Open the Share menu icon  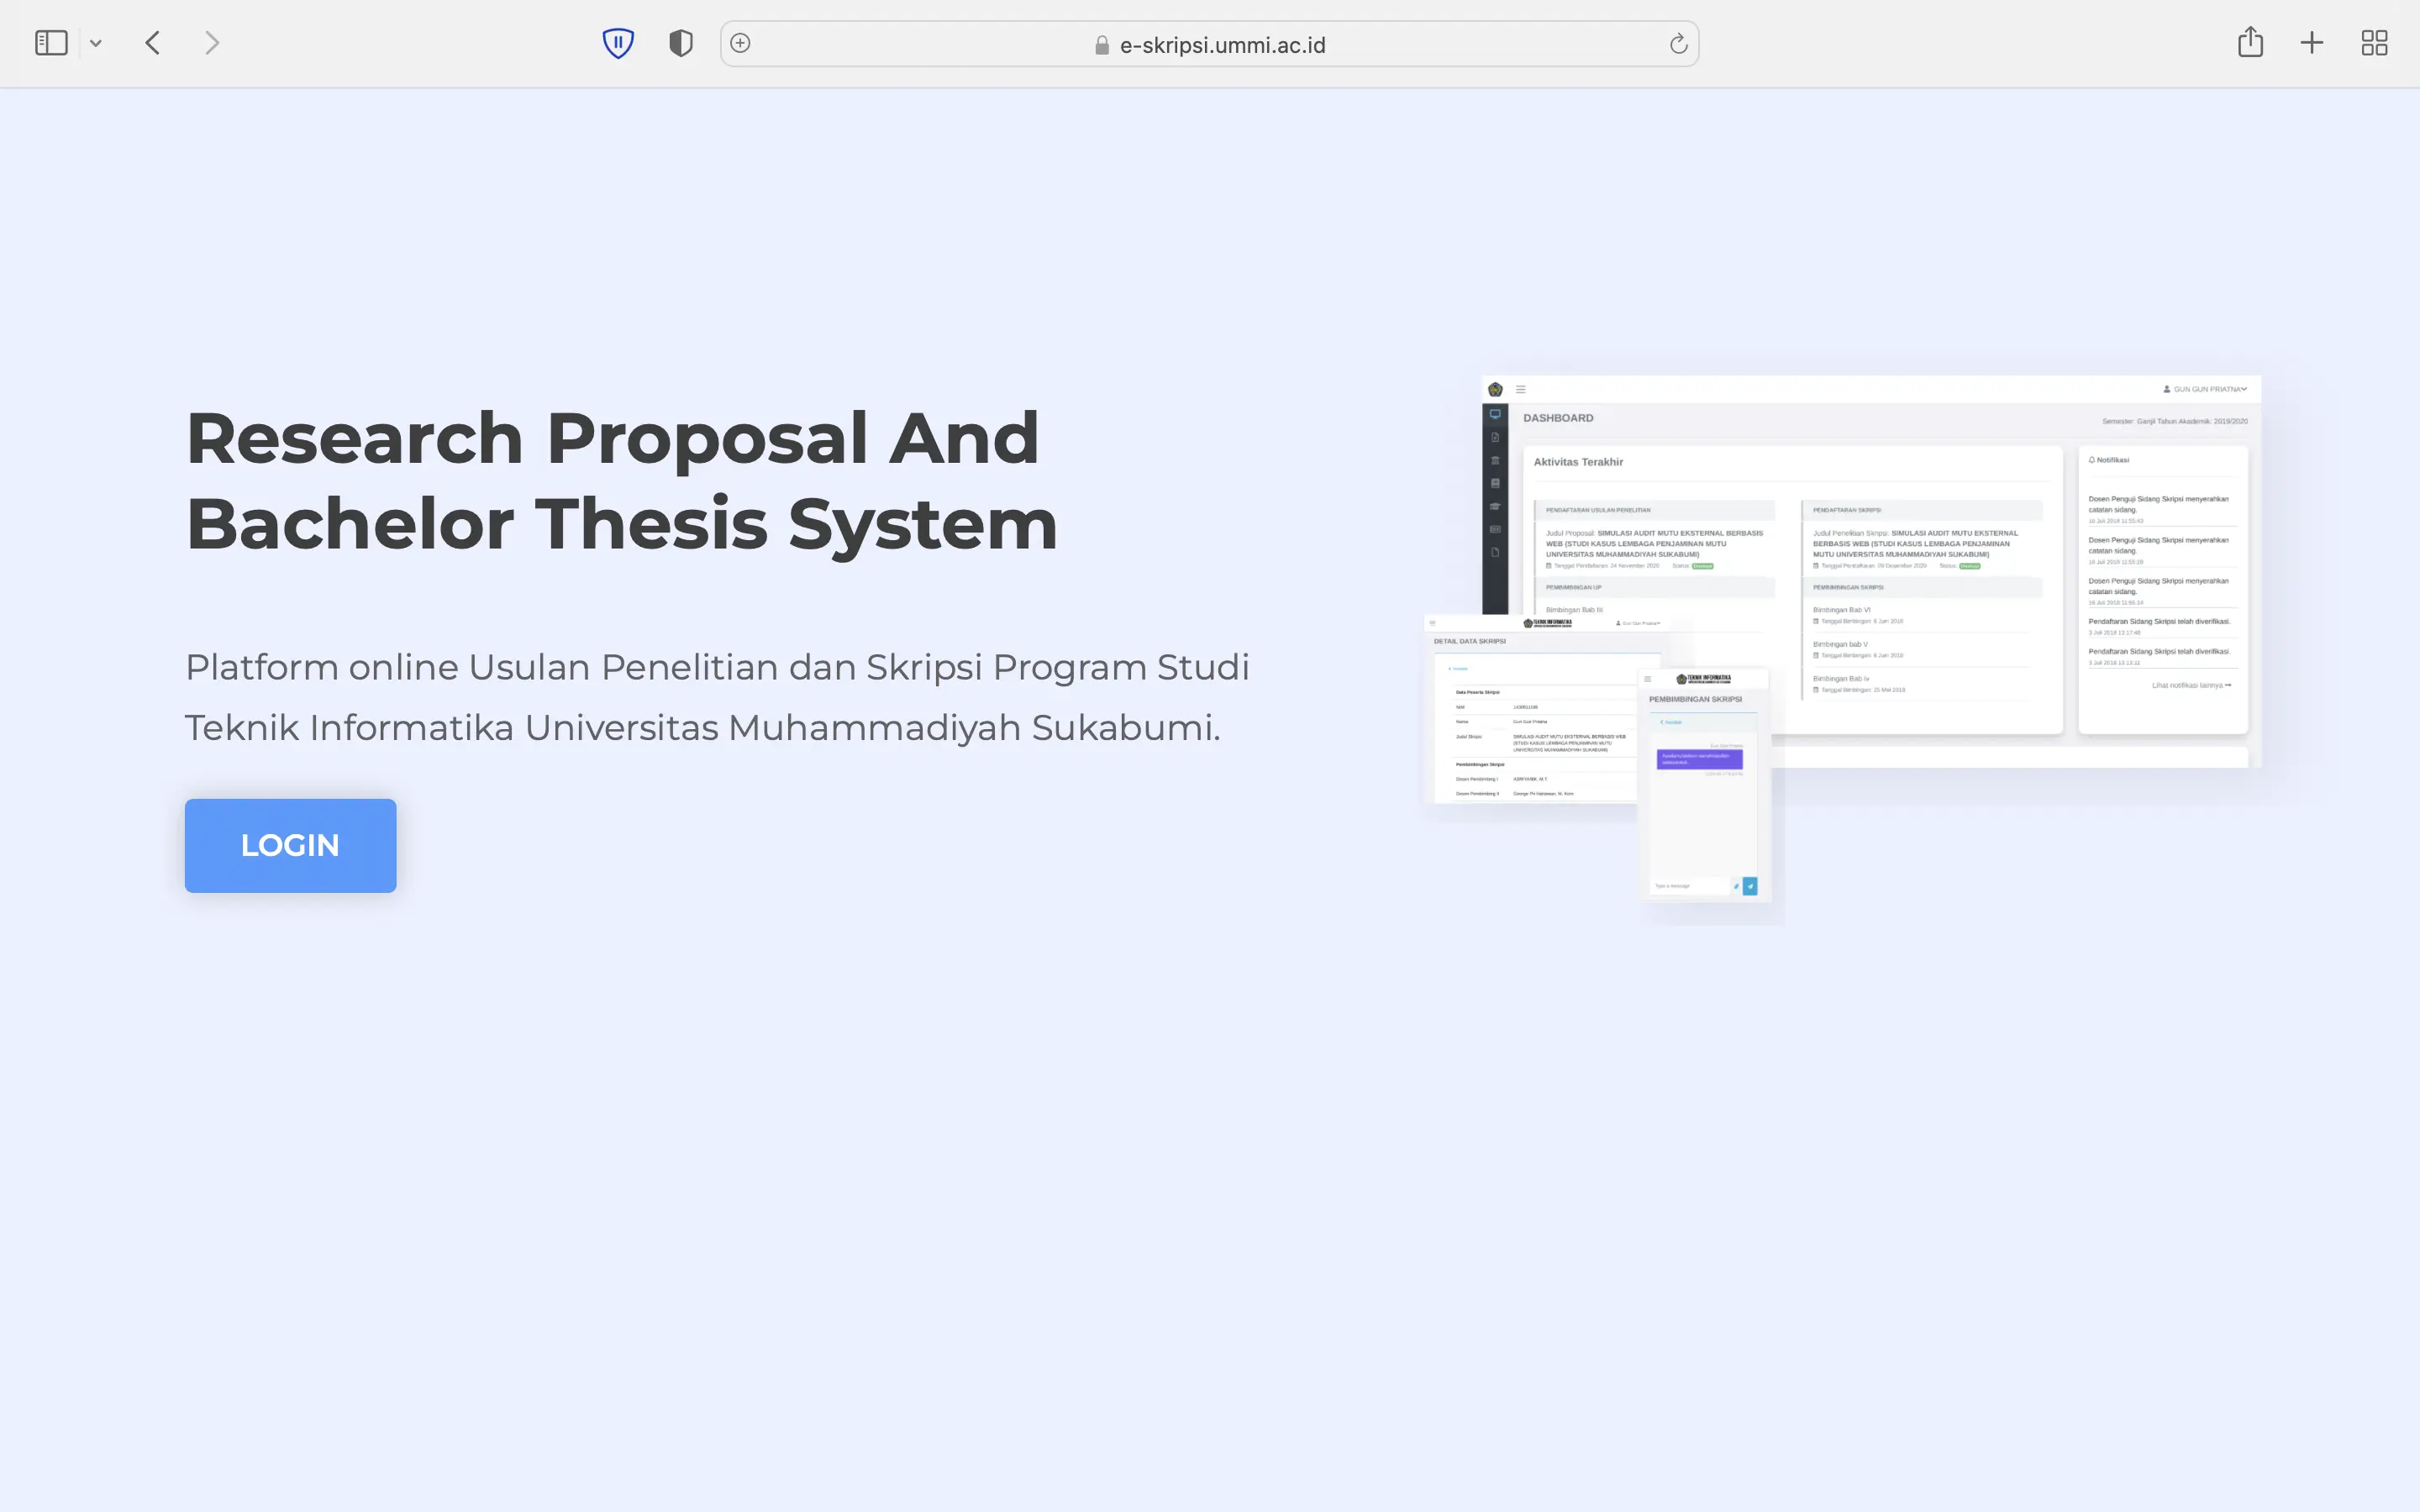[2250, 42]
